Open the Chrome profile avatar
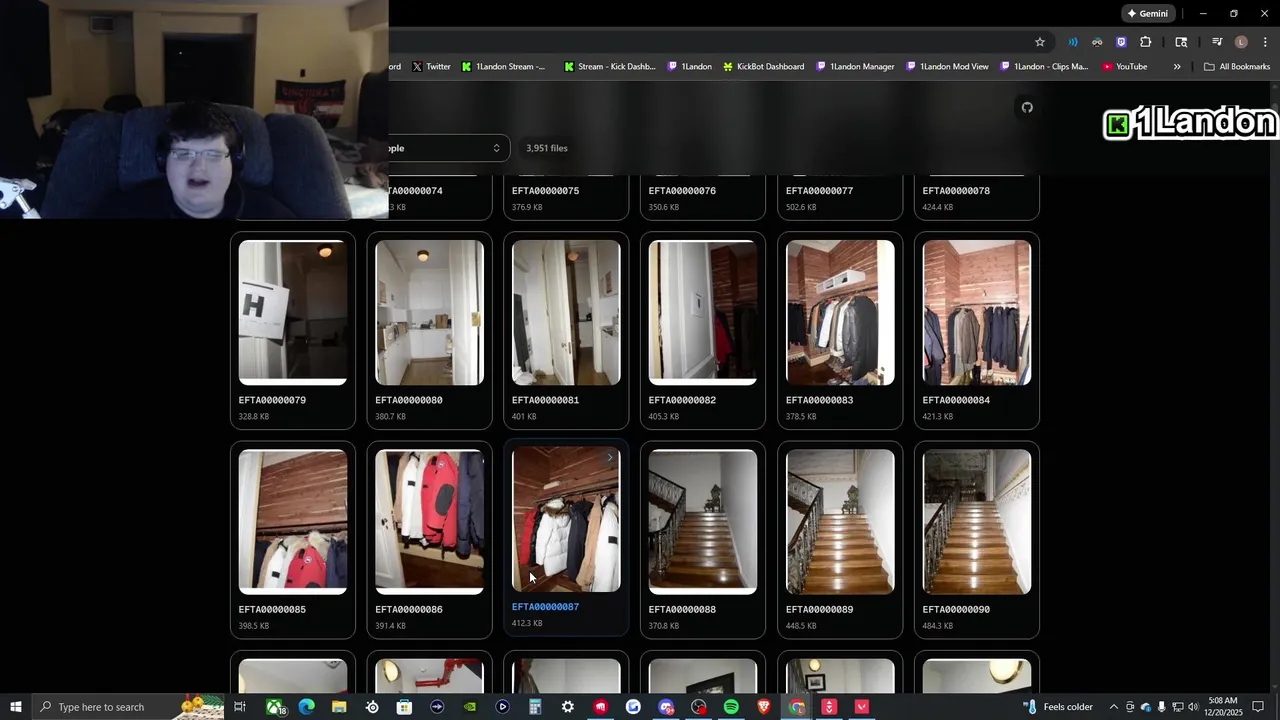The width and height of the screenshot is (1280, 720). click(1241, 42)
